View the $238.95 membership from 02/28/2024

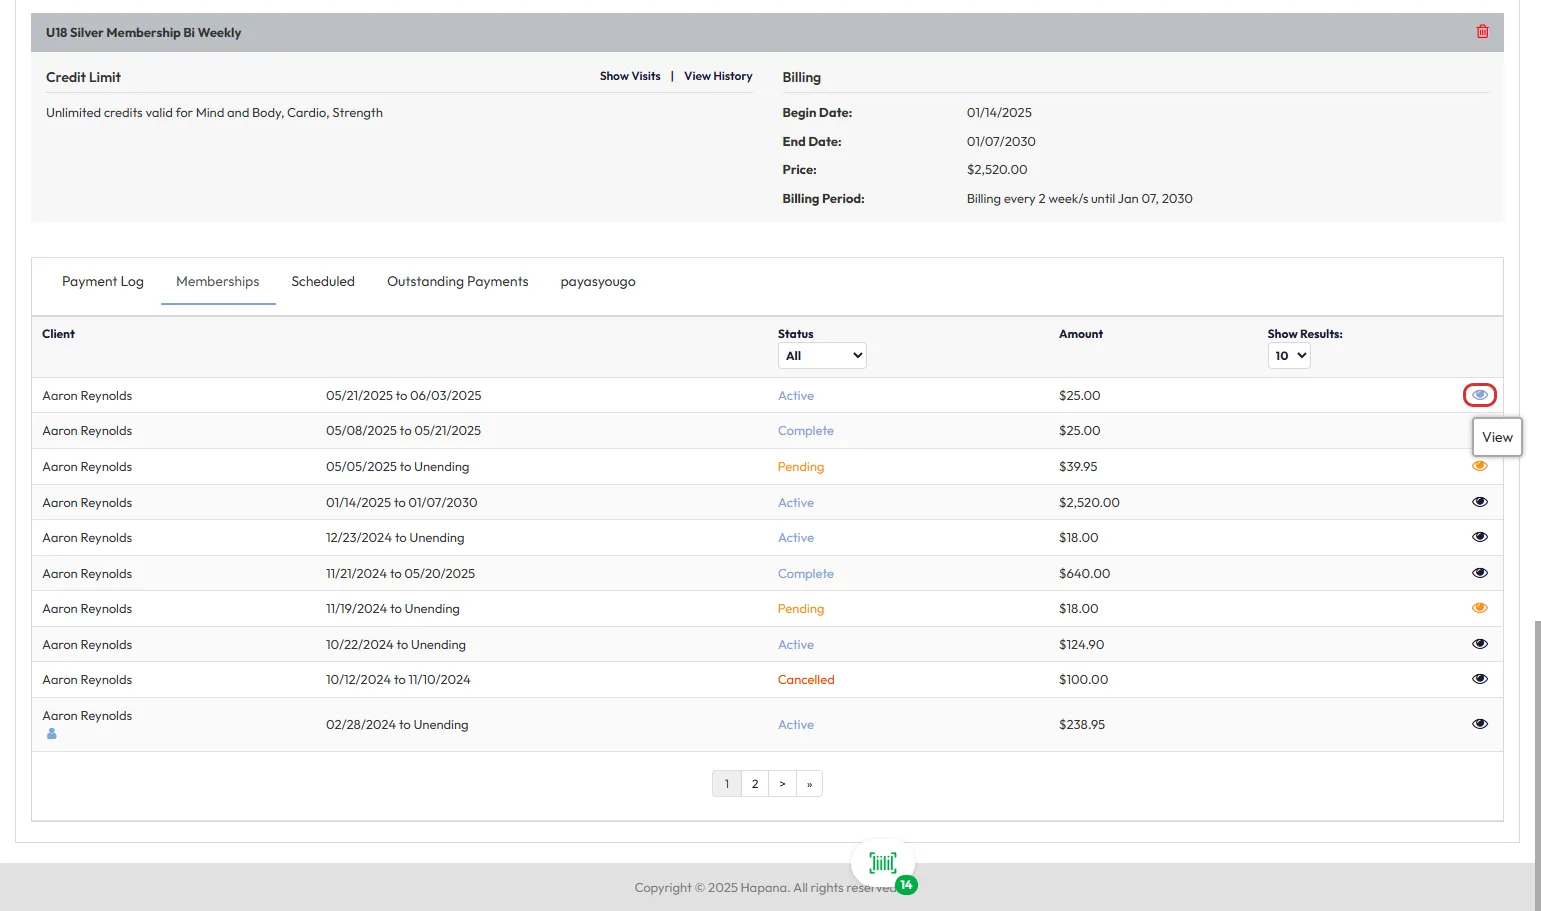(x=1479, y=724)
